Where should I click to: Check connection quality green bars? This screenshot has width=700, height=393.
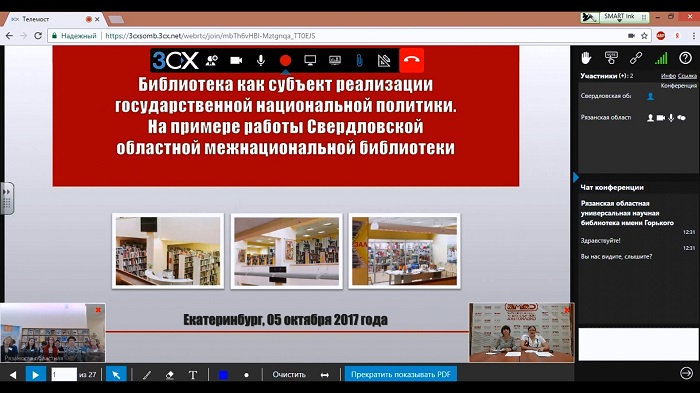[x=661, y=58]
